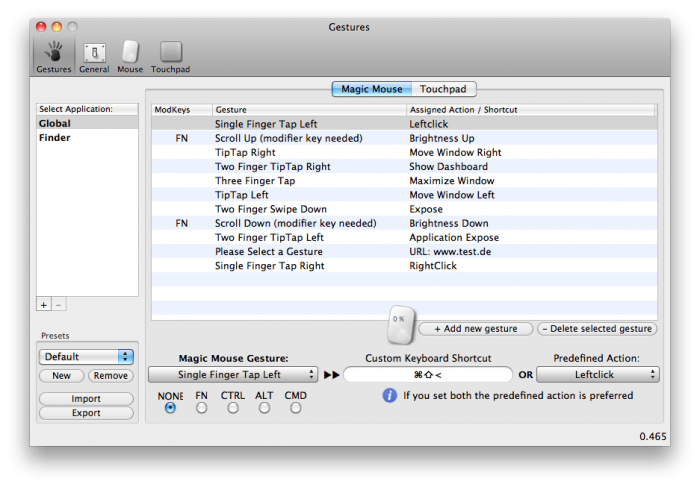
Task: Click the Brightness Up action cell
Action: (x=442, y=138)
